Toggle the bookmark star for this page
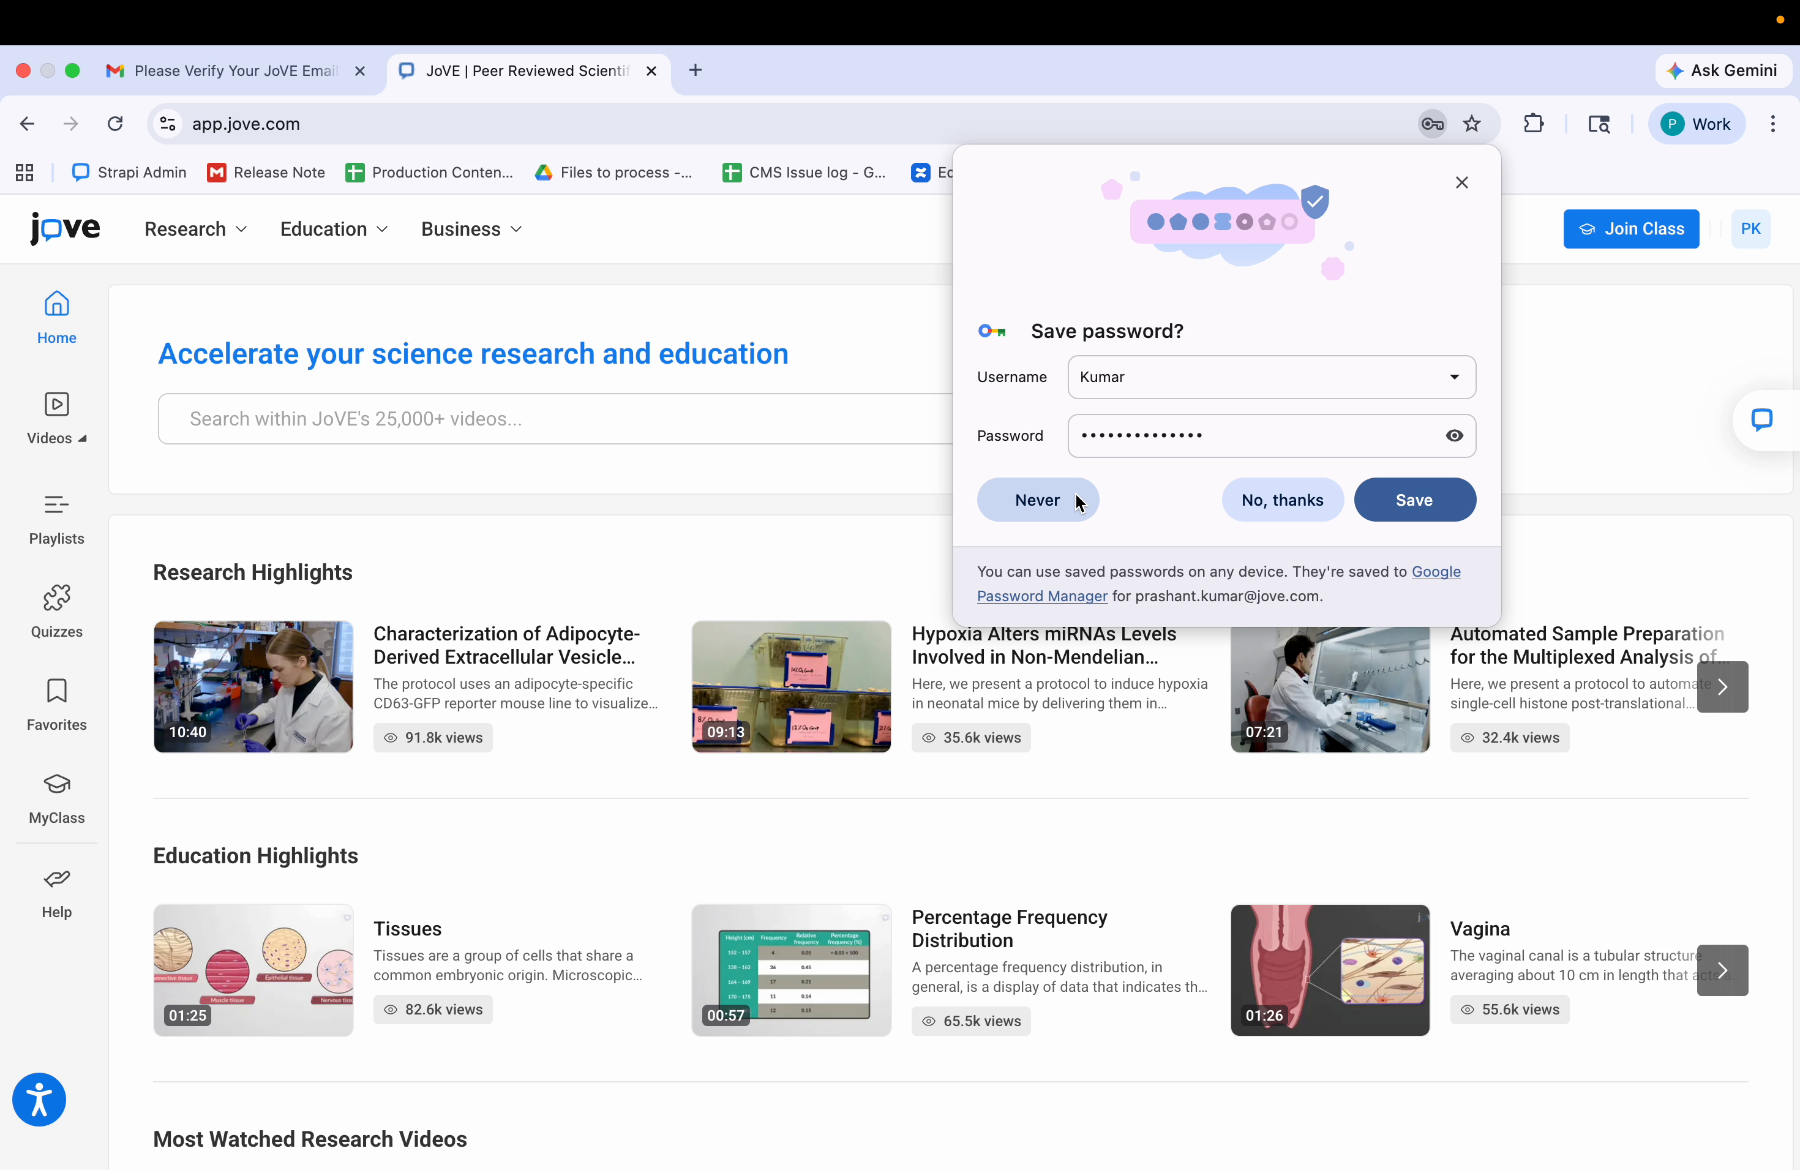This screenshot has width=1800, height=1170. 1472,123
